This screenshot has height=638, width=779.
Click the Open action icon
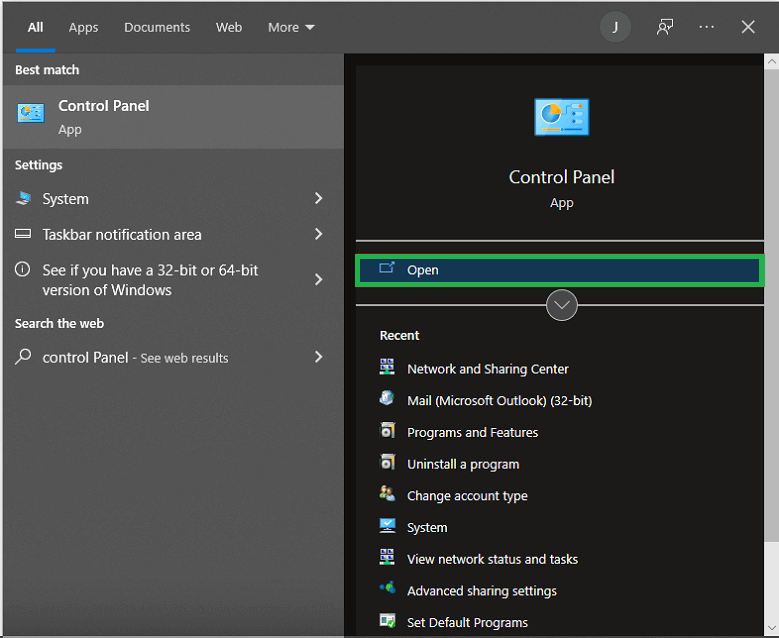(387, 268)
